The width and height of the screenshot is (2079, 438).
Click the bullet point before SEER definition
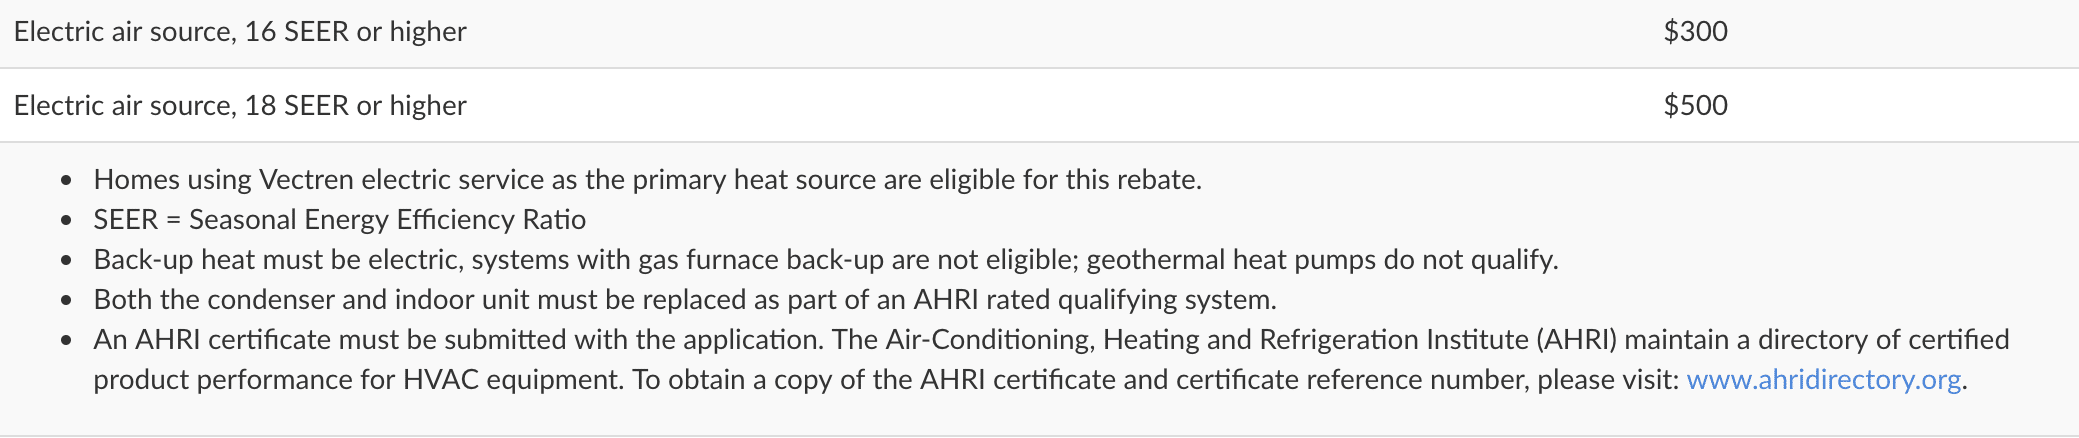coord(66,221)
